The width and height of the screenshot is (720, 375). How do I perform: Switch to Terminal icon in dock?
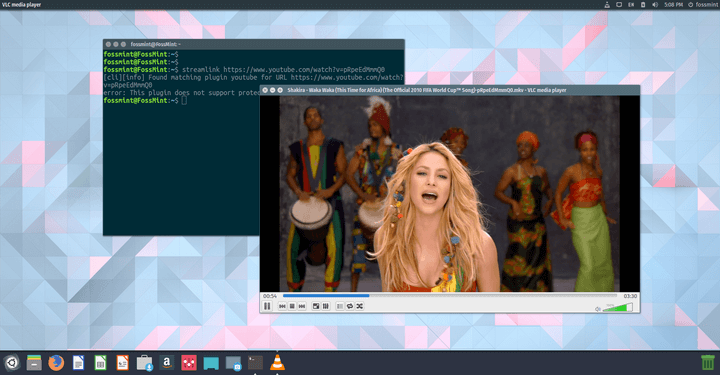coord(255,363)
